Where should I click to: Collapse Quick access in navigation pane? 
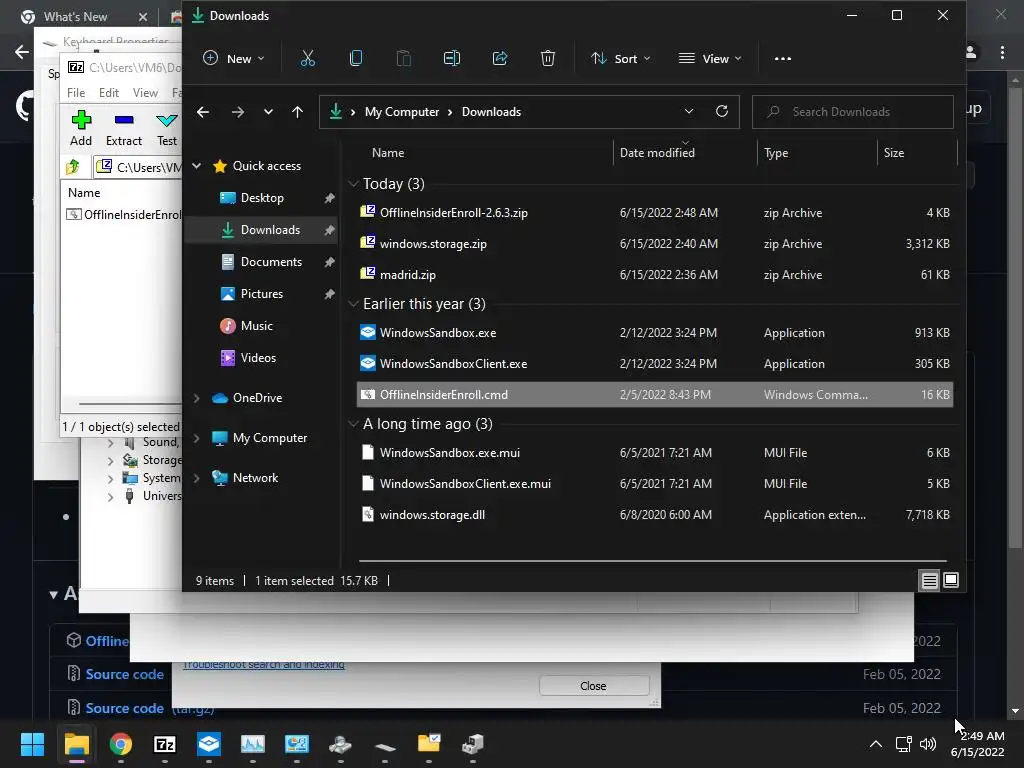[x=197, y=166]
